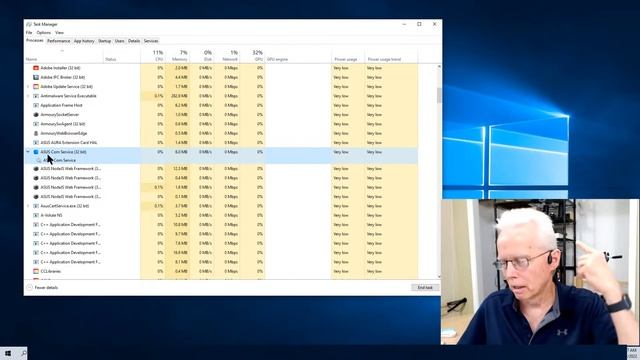Open taskbar search magnifier icon
640x360 pixels.
pos(24,353)
